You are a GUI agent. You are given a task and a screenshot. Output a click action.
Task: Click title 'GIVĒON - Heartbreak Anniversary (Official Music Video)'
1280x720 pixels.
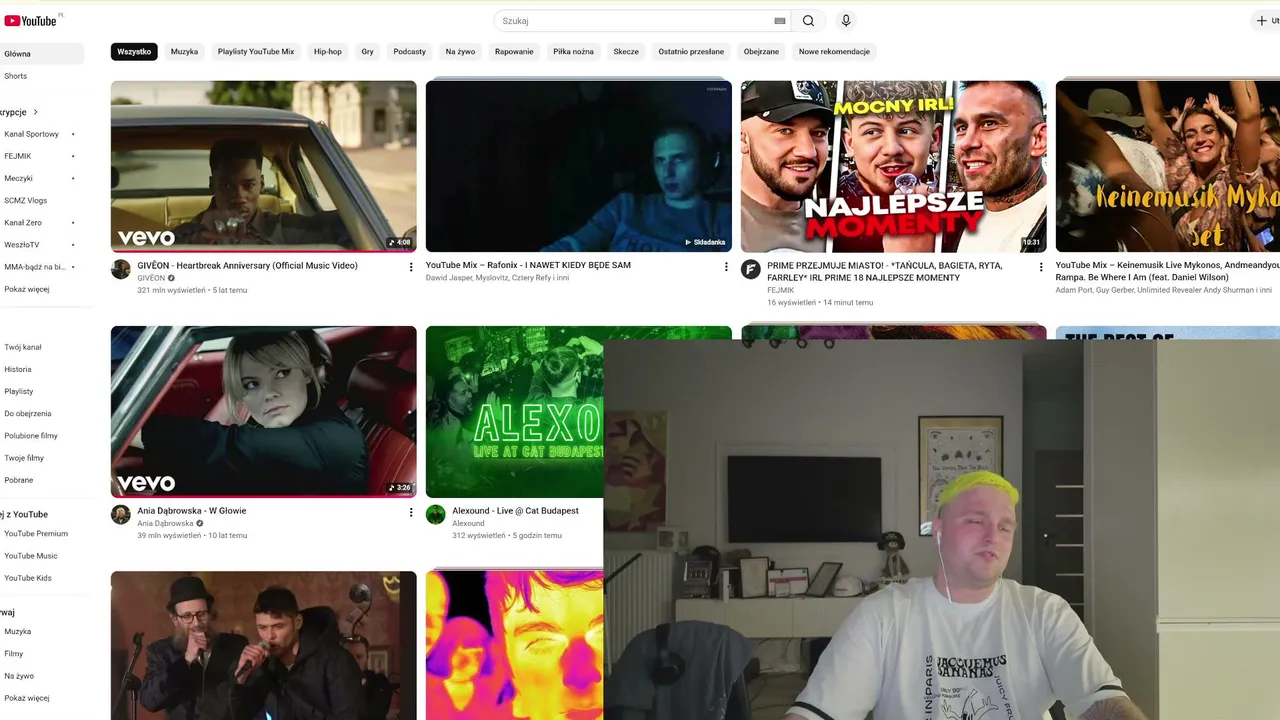[247, 266]
